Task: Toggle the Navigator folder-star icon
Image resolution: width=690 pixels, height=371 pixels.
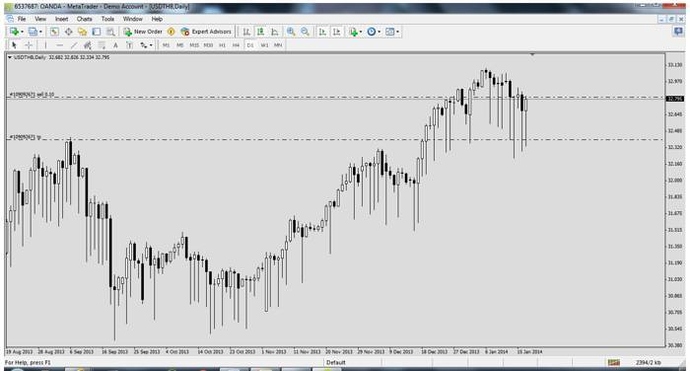Action: tap(82, 32)
